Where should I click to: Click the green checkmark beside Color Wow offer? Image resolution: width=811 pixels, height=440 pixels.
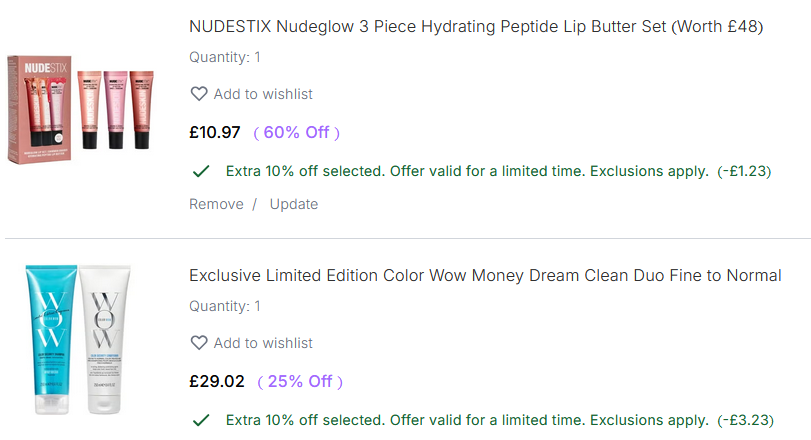pos(200,420)
